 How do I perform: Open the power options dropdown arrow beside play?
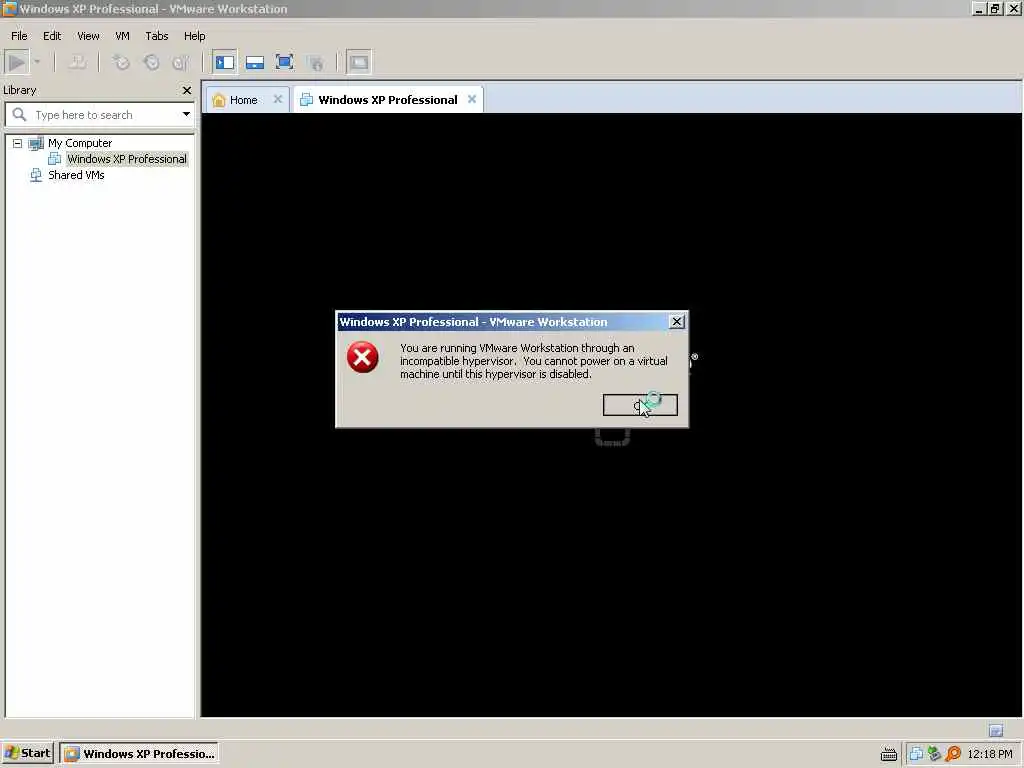tap(37, 63)
